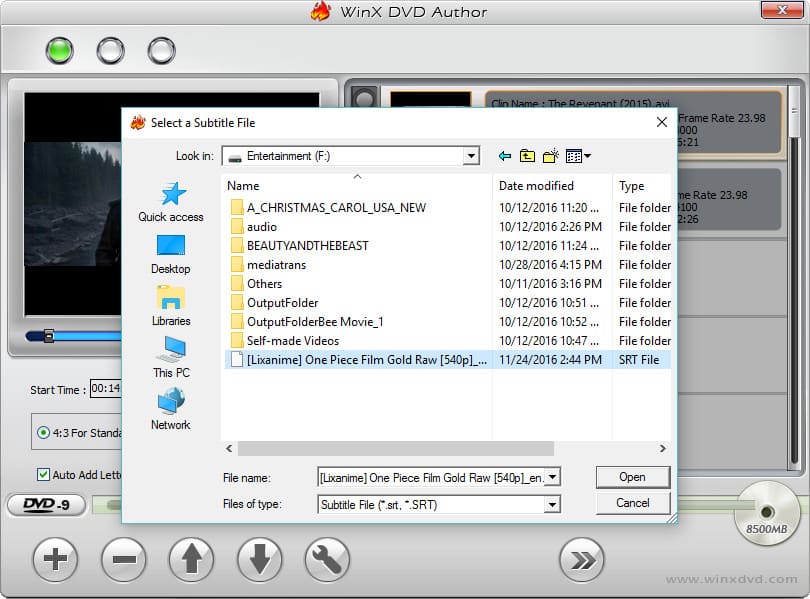
Task: Click the Cancel button
Action: point(633,503)
